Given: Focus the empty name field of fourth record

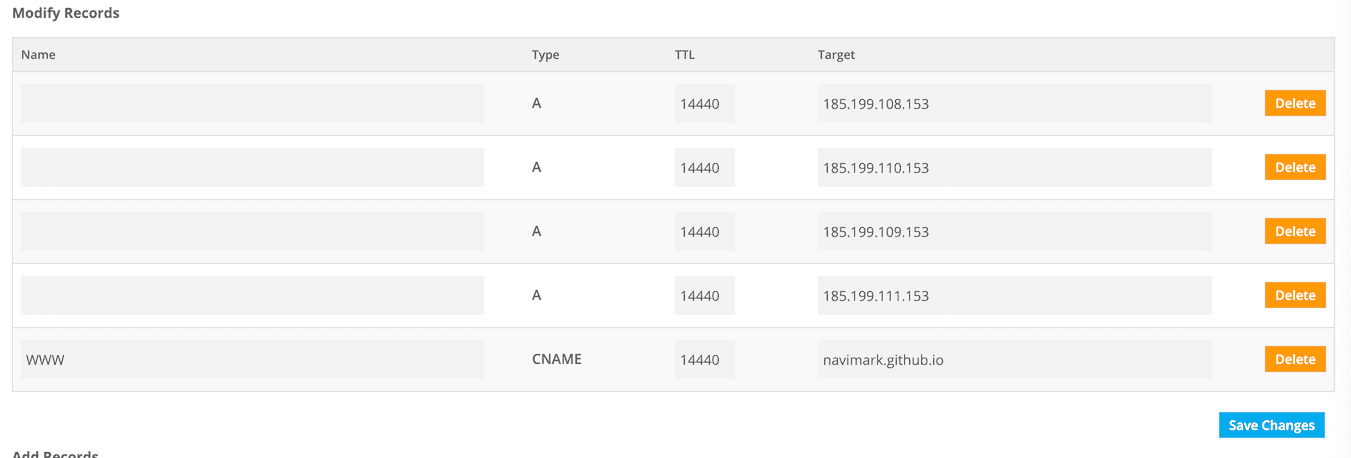Looking at the screenshot, I should point(252,295).
